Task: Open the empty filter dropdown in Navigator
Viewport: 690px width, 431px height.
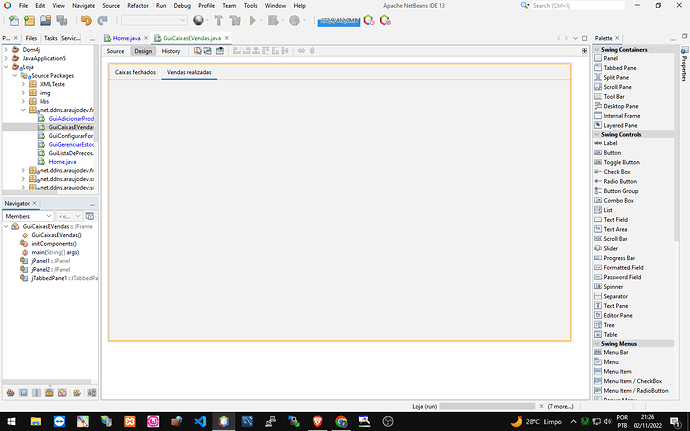Action: click(x=70, y=216)
